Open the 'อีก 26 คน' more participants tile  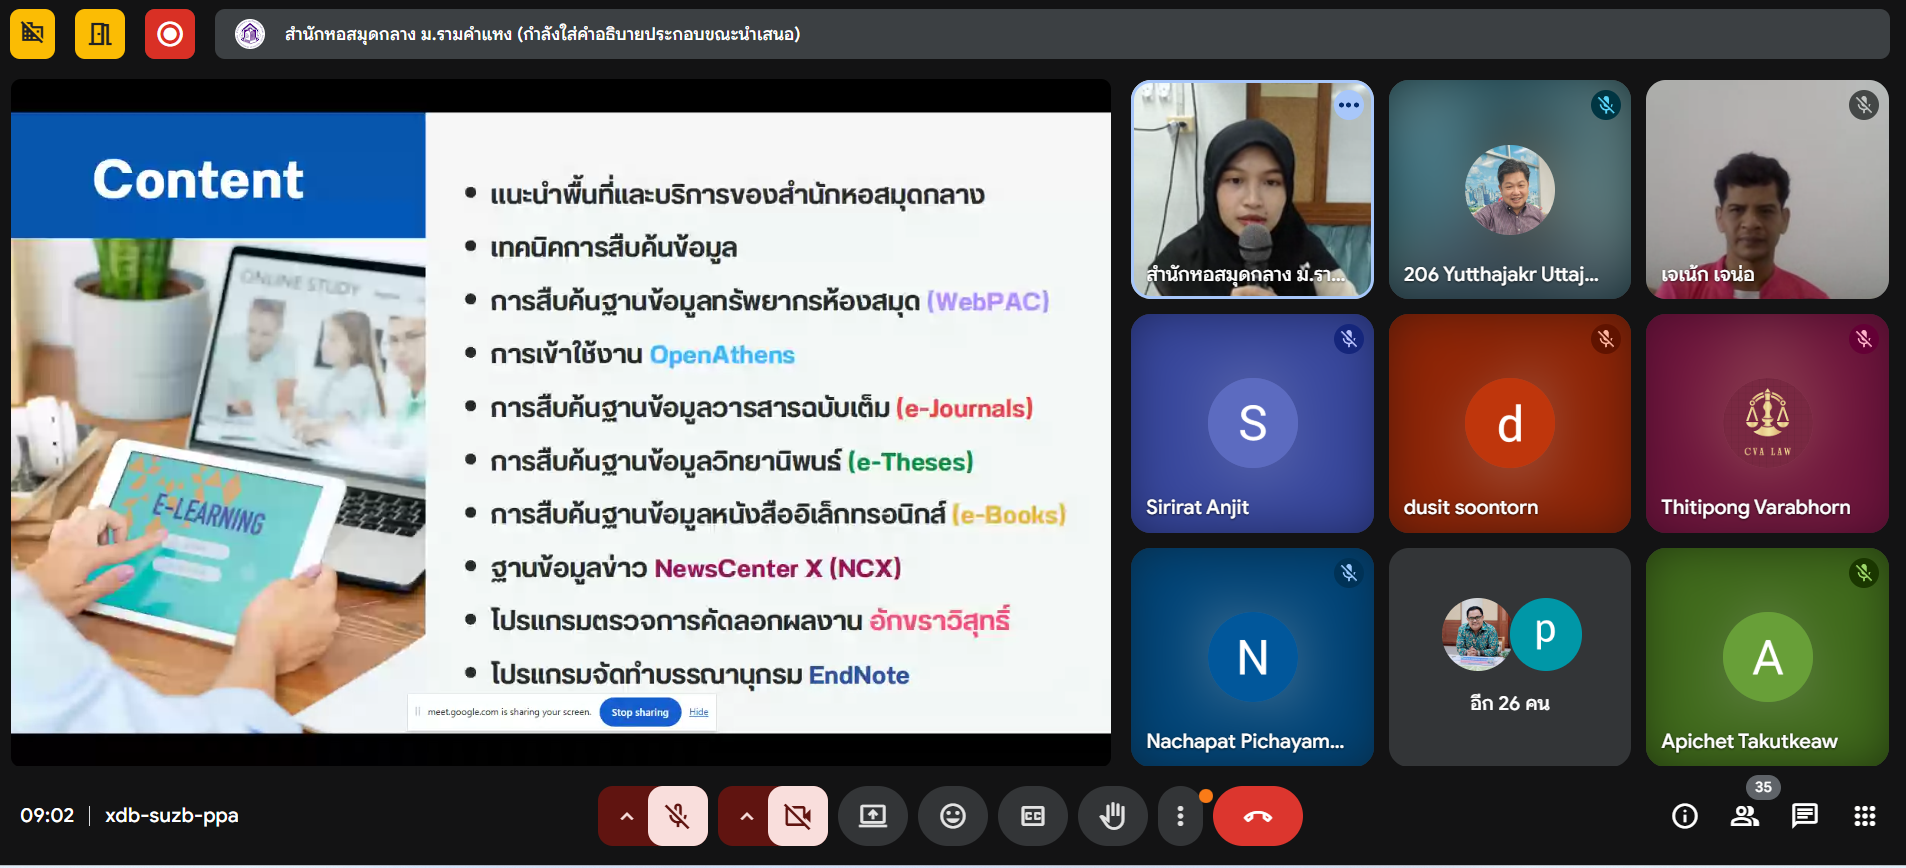[1510, 657]
